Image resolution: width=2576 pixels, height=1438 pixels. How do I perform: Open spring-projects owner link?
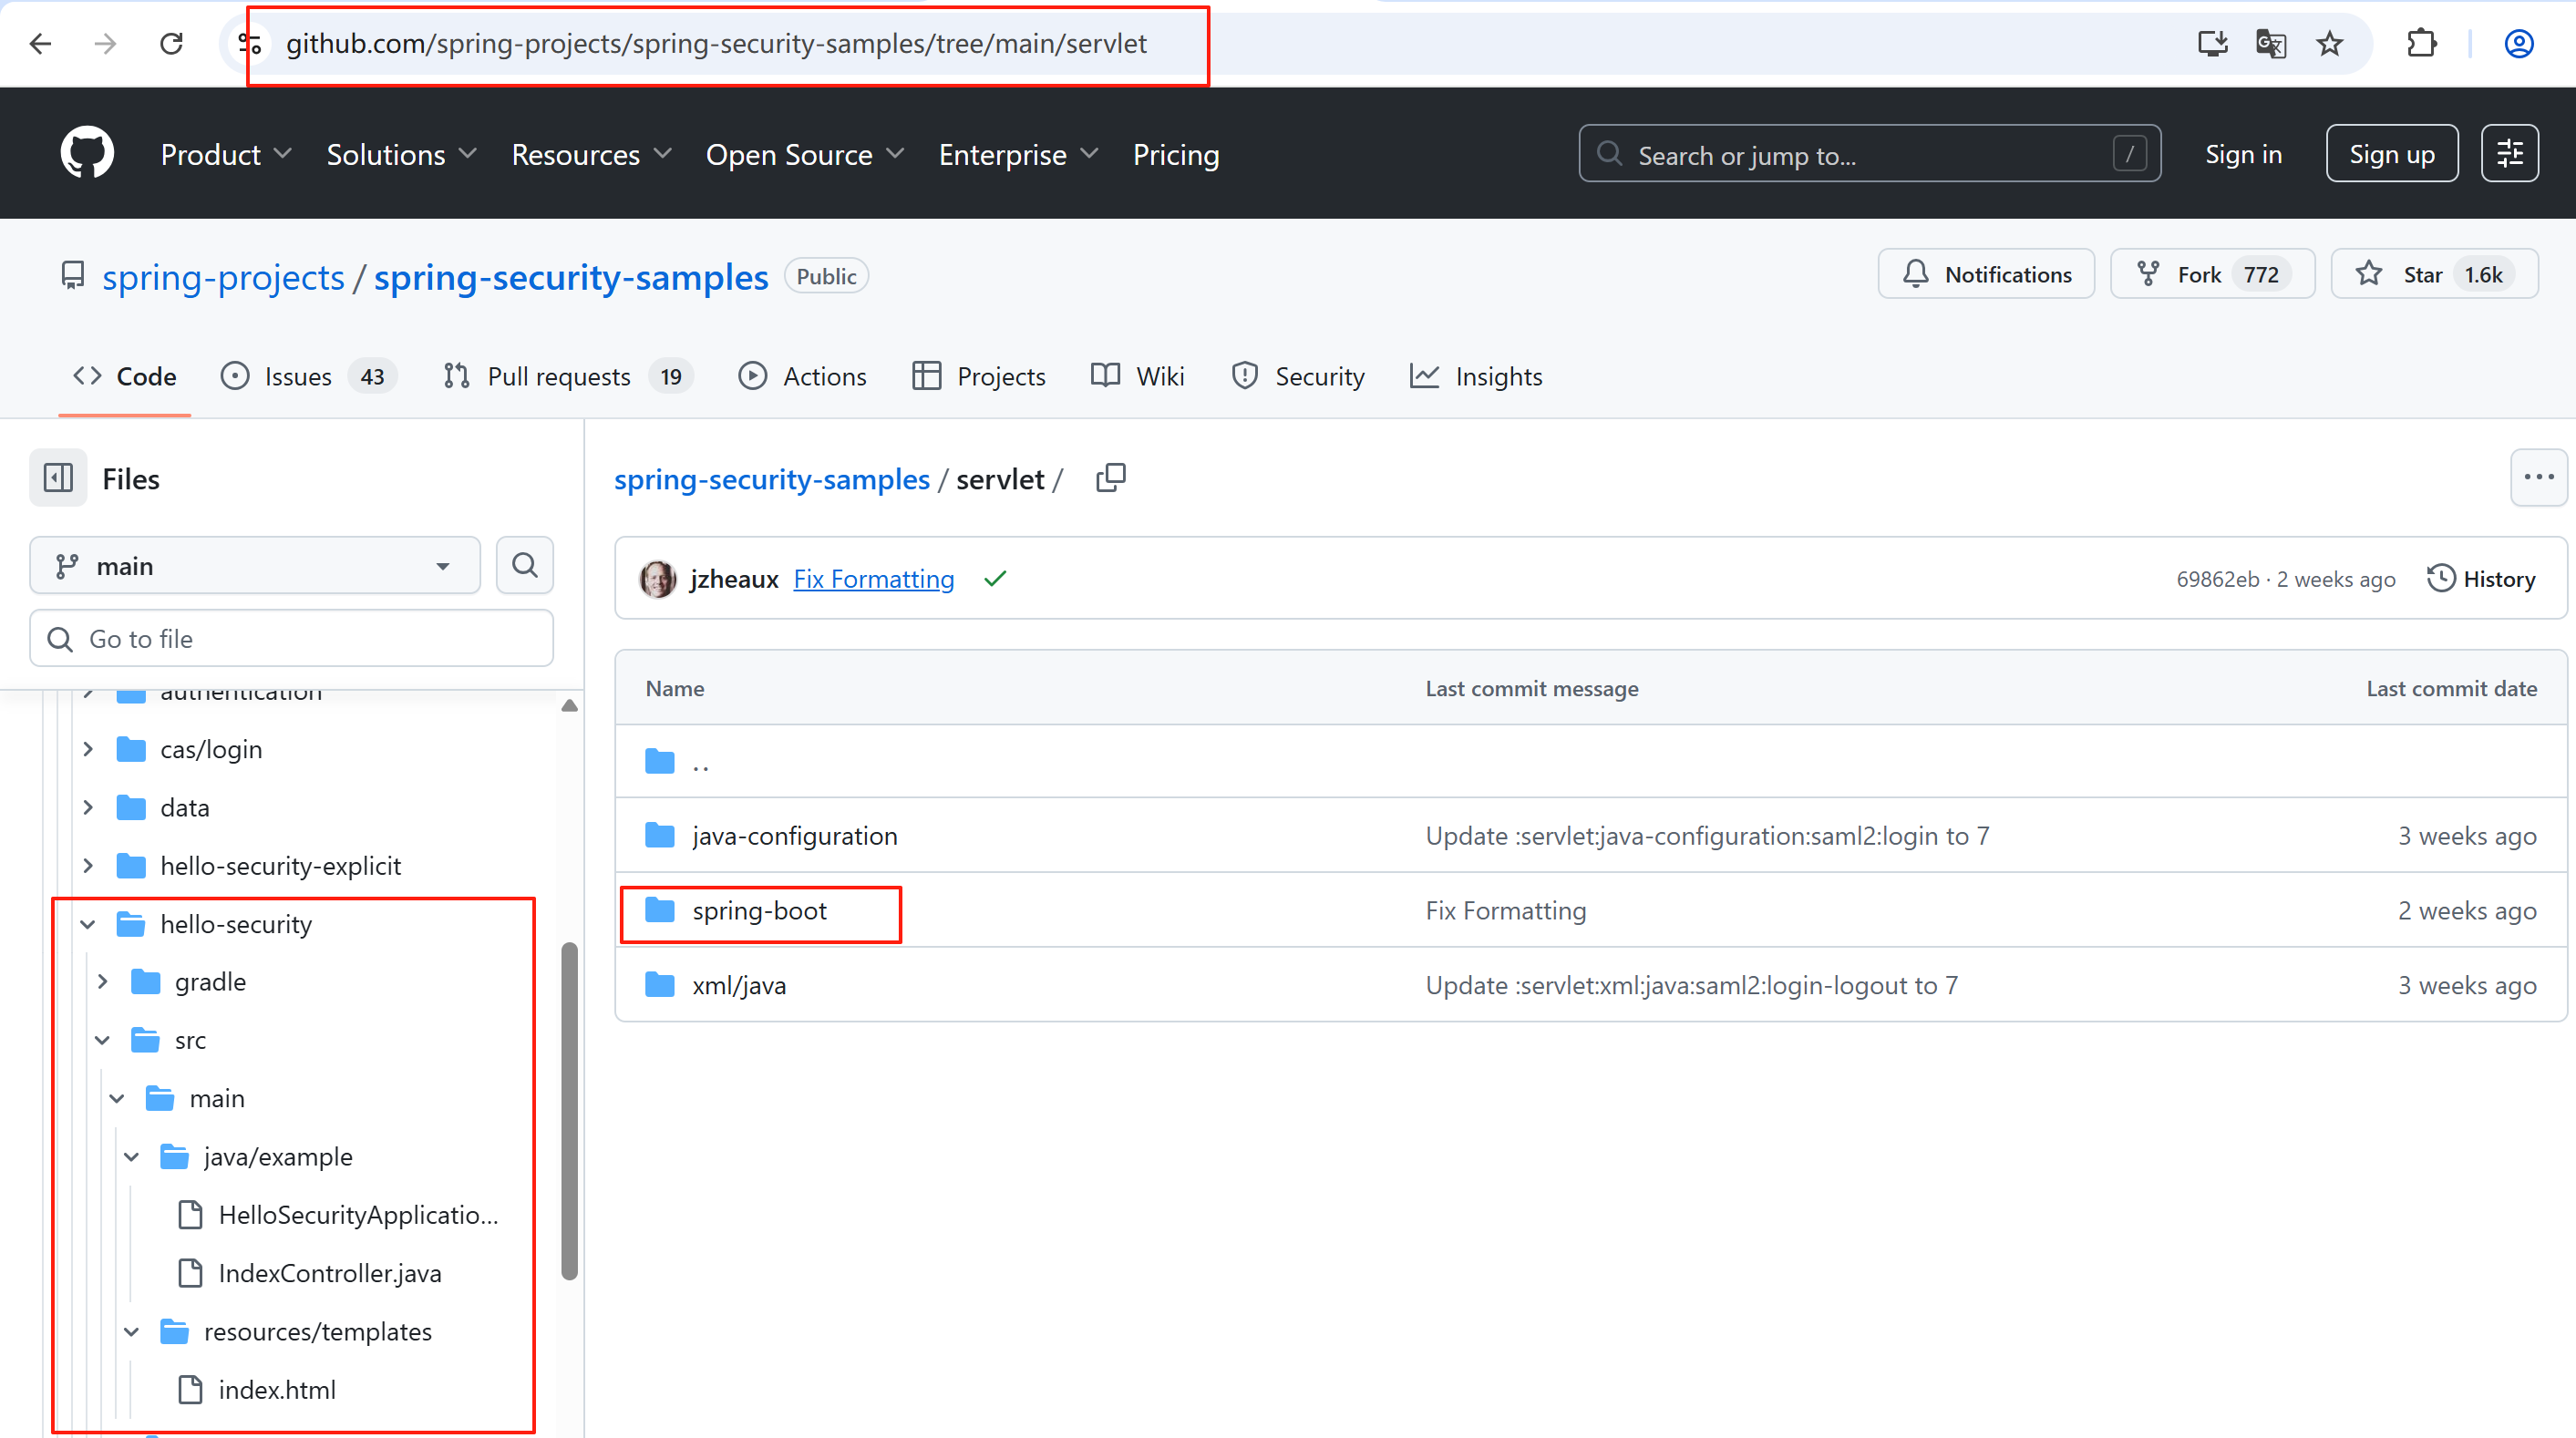223,277
